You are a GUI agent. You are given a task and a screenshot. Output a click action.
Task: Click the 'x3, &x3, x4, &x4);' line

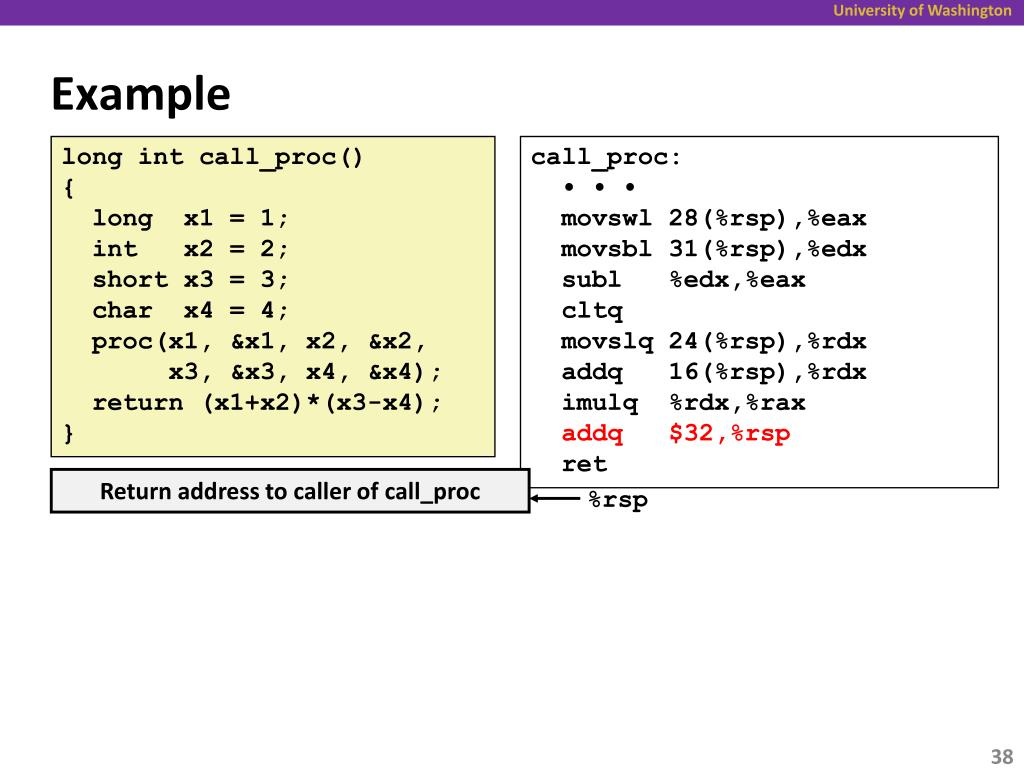(x=305, y=372)
